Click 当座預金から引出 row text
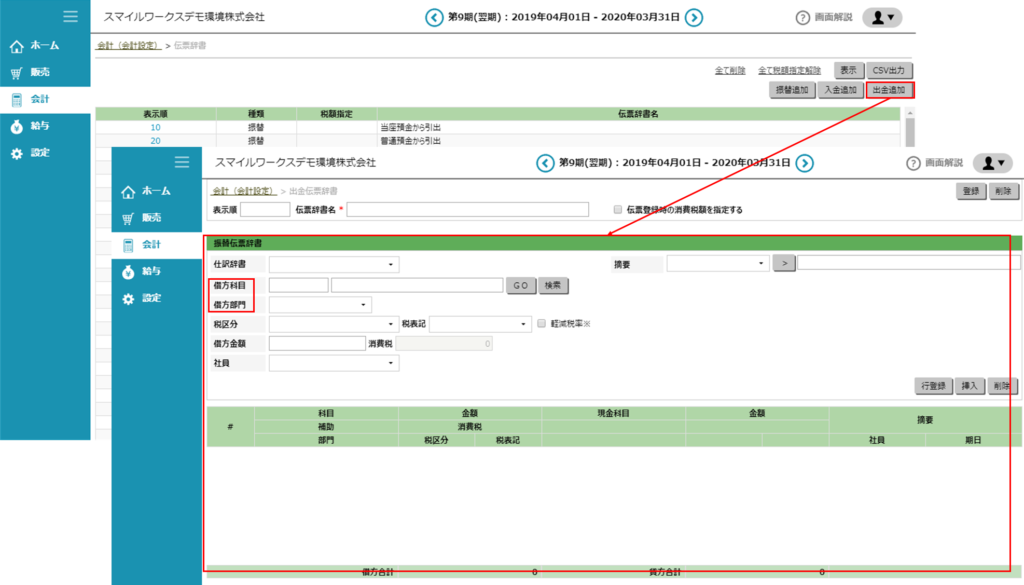Image resolution: width=1024 pixels, height=585 pixels. 410,127
